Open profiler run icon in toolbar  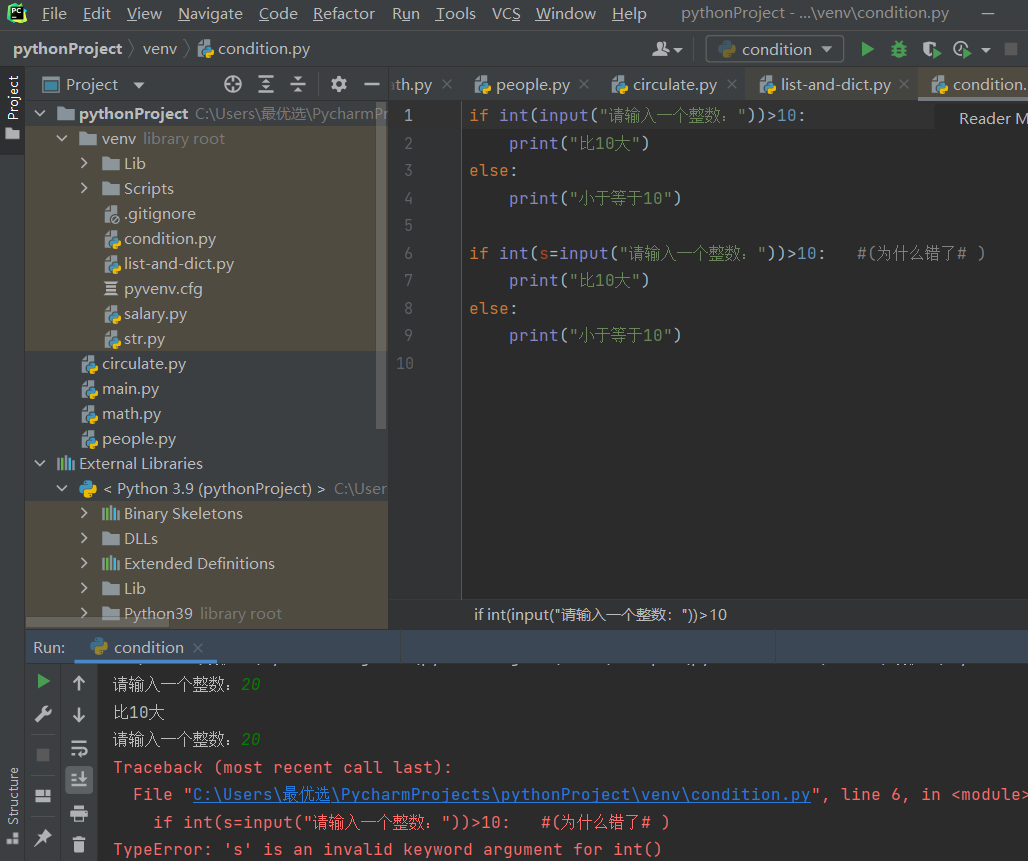coord(962,49)
